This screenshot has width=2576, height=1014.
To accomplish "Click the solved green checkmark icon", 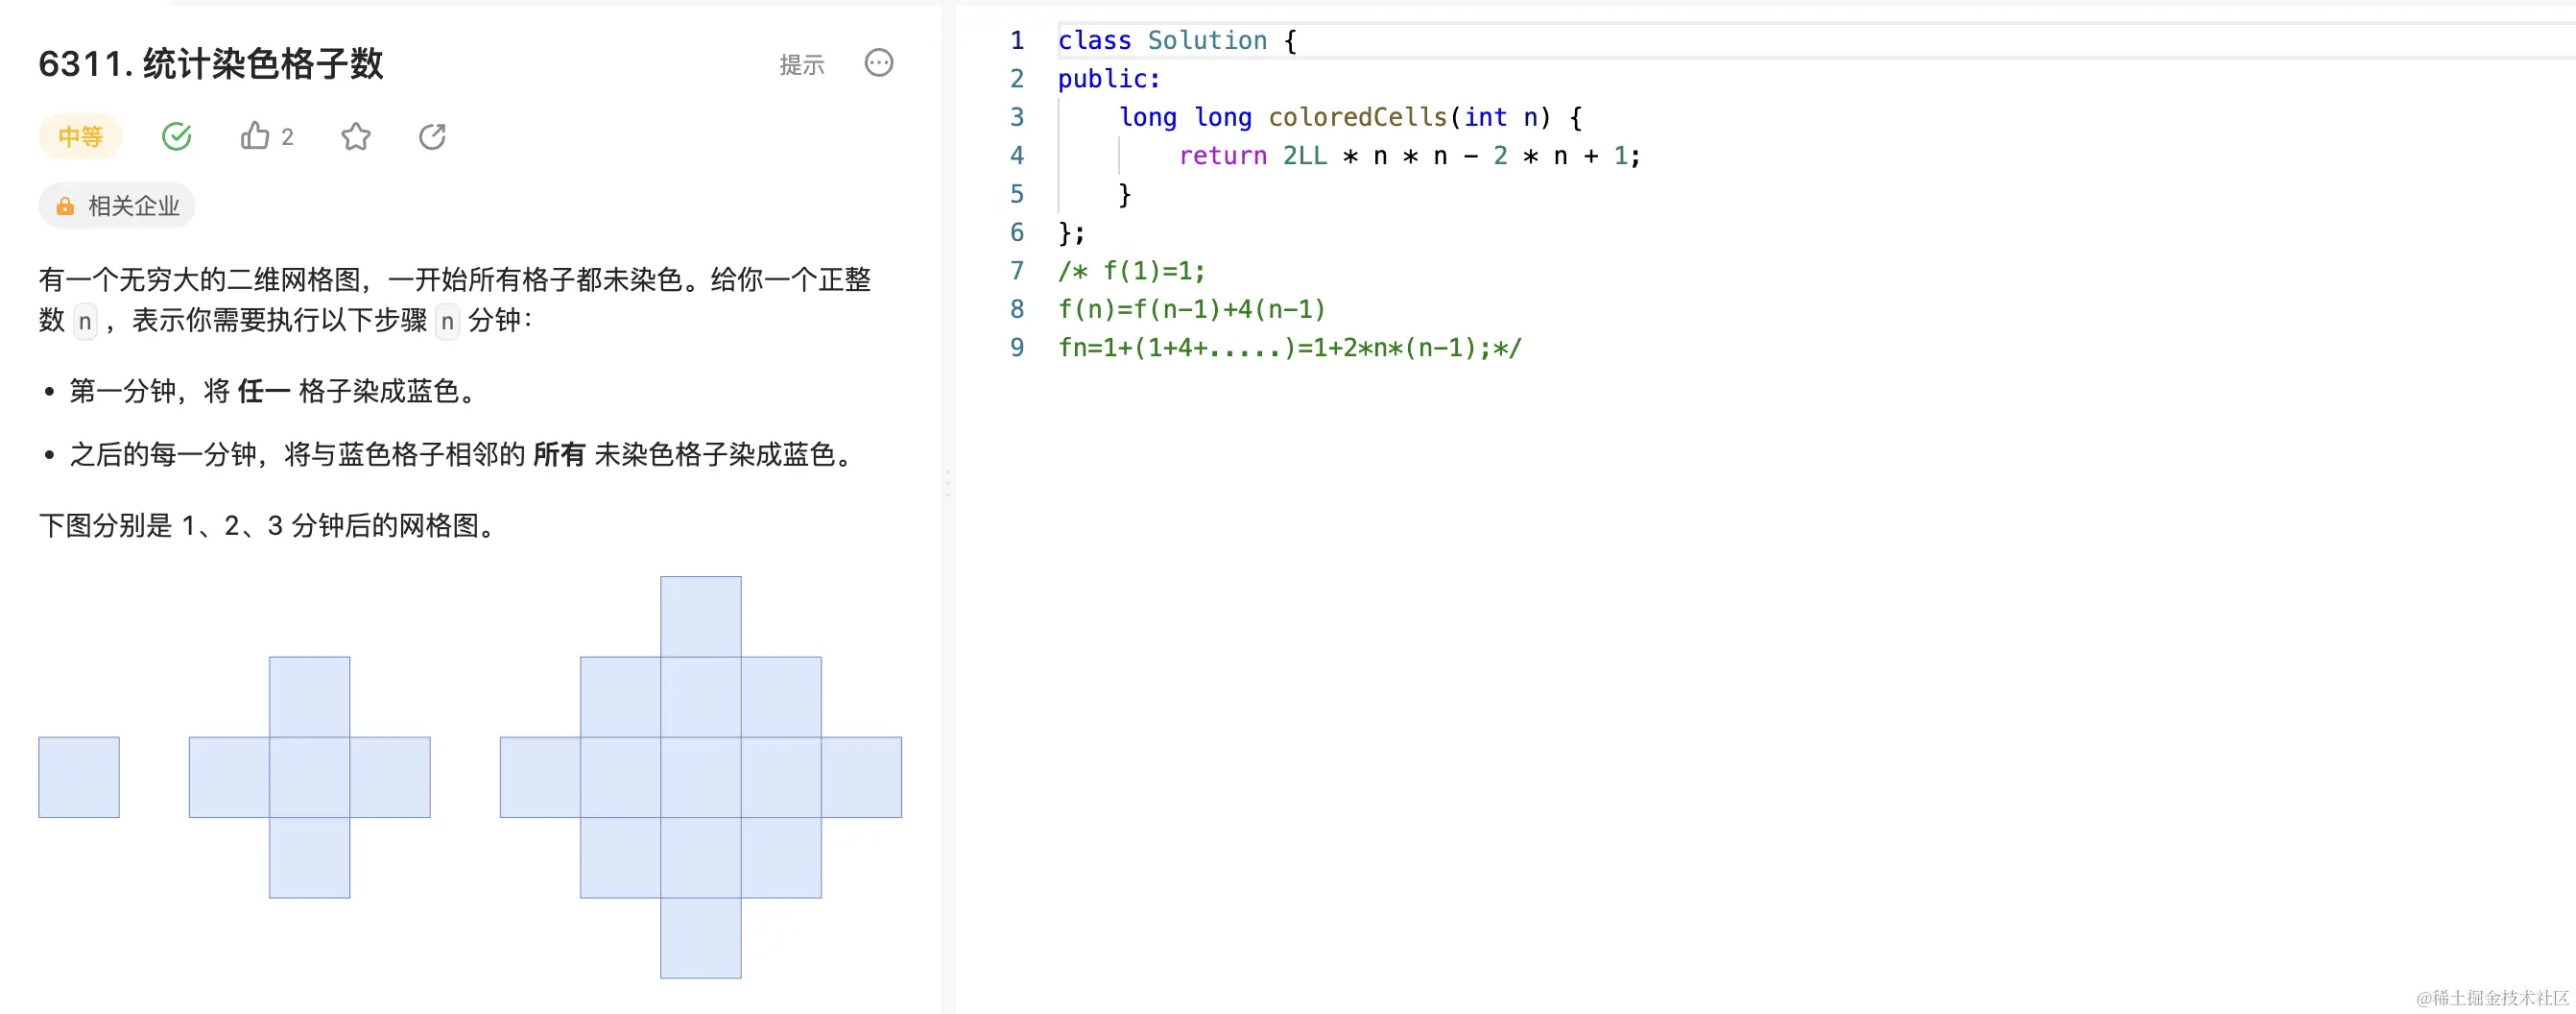I will tap(177, 136).
